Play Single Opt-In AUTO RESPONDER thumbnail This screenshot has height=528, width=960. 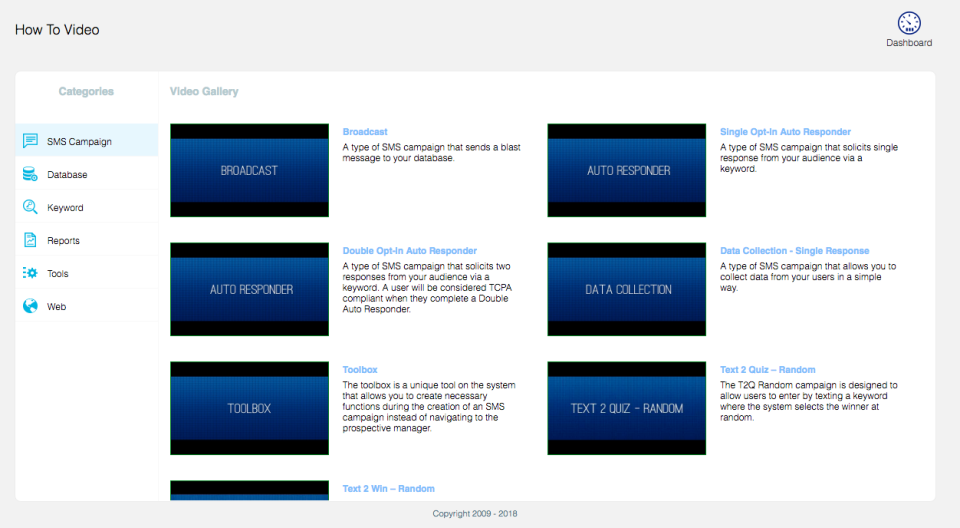tap(626, 170)
